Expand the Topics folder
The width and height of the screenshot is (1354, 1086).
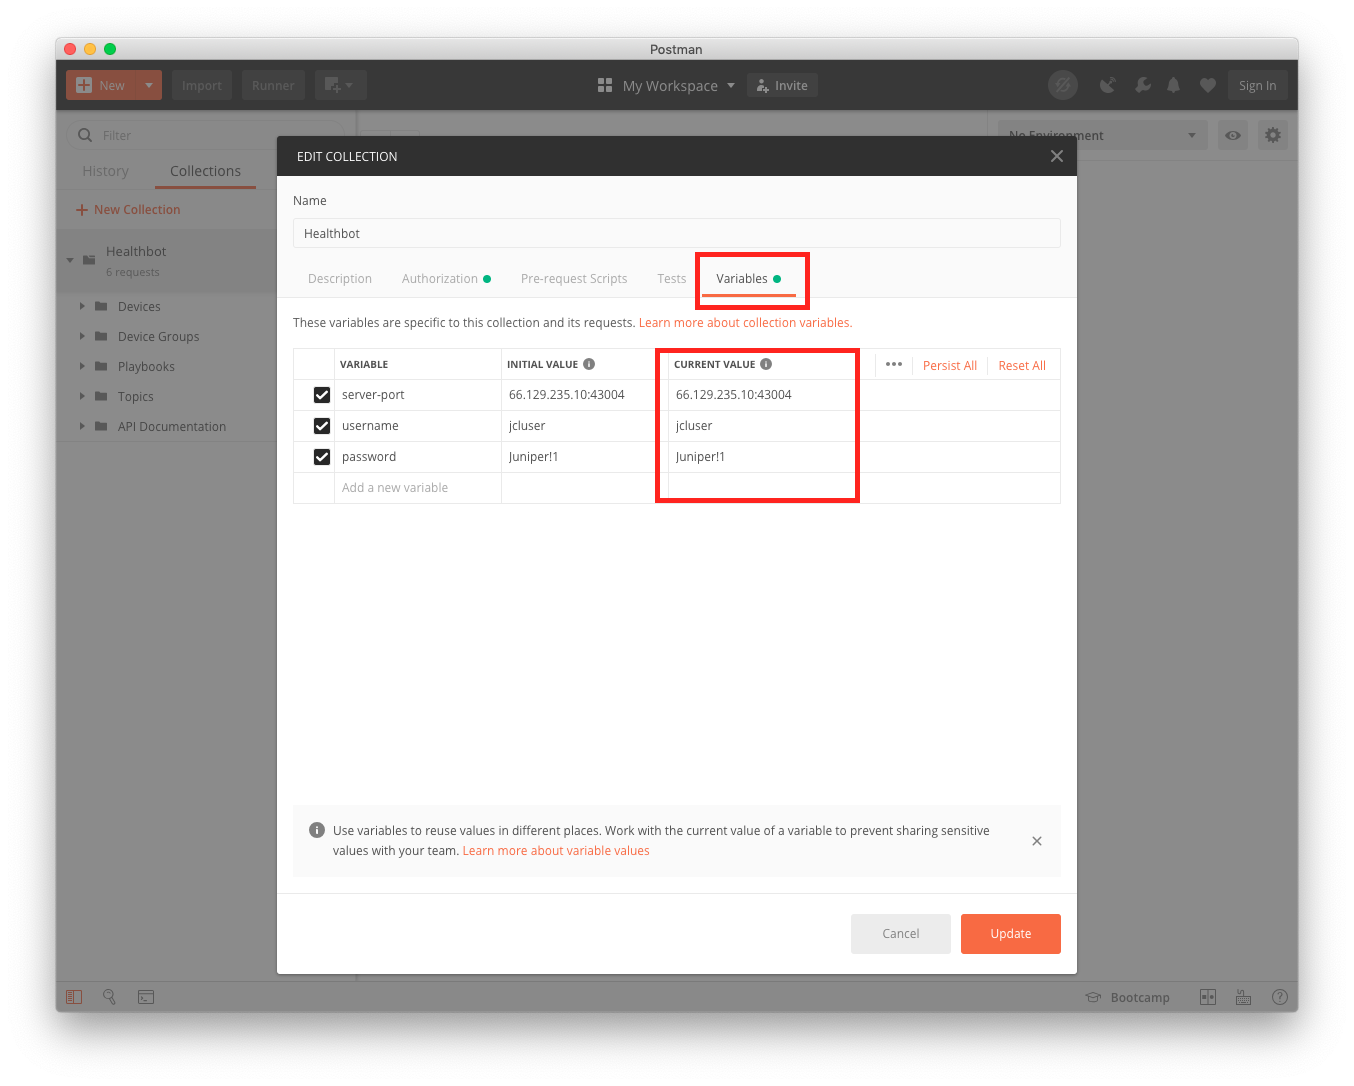coord(82,396)
